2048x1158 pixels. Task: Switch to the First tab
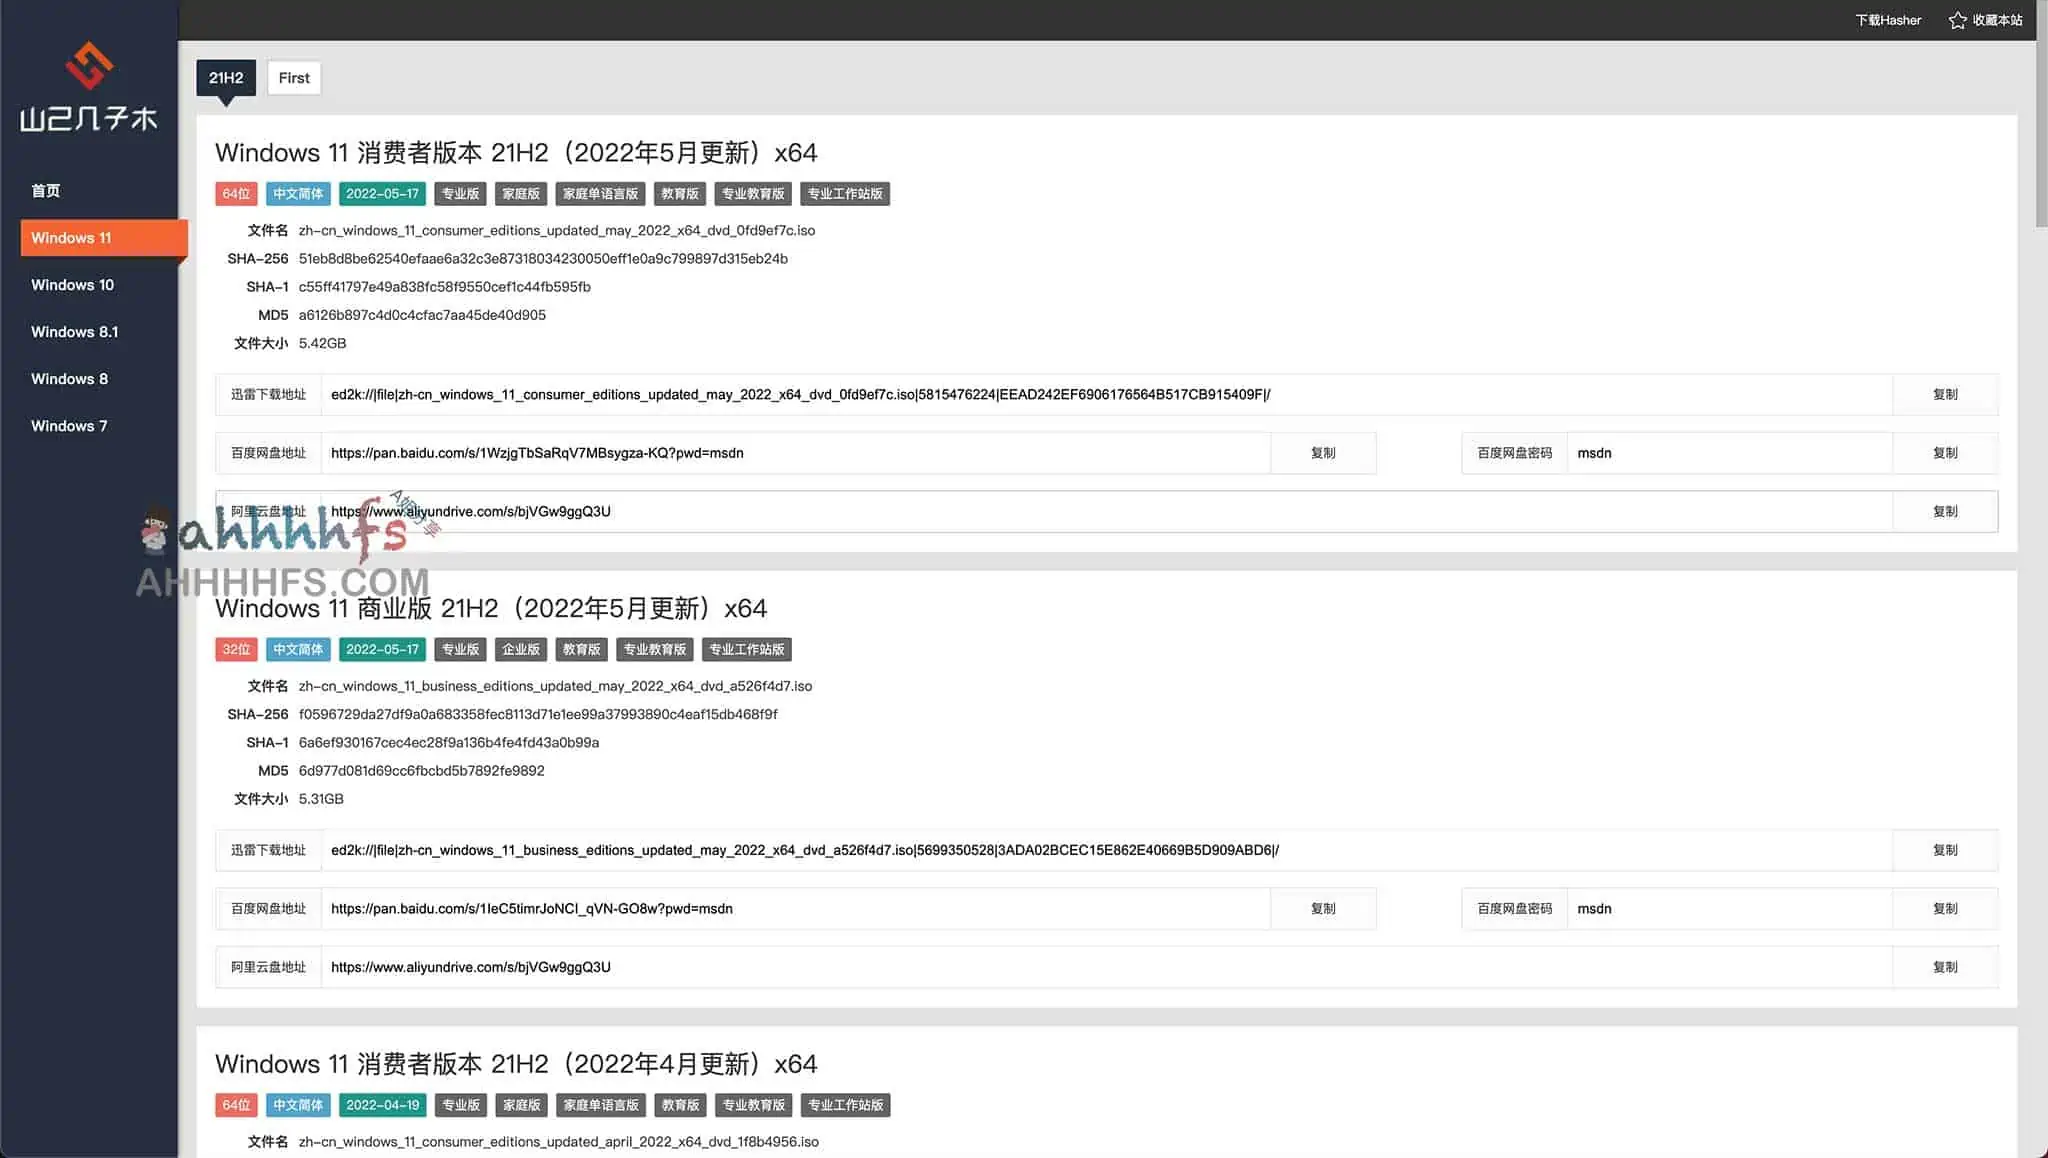[x=293, y=77]
